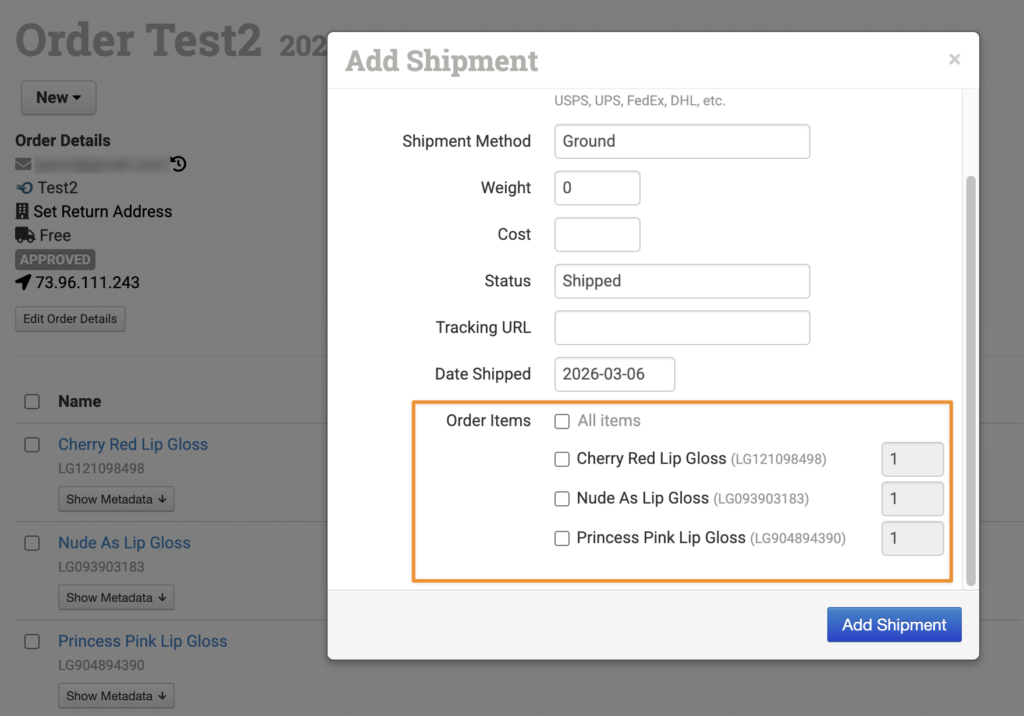Viewport: 1024px width, 716px height.
Task: Open the New dropdown menu
Action: [58, 98]
